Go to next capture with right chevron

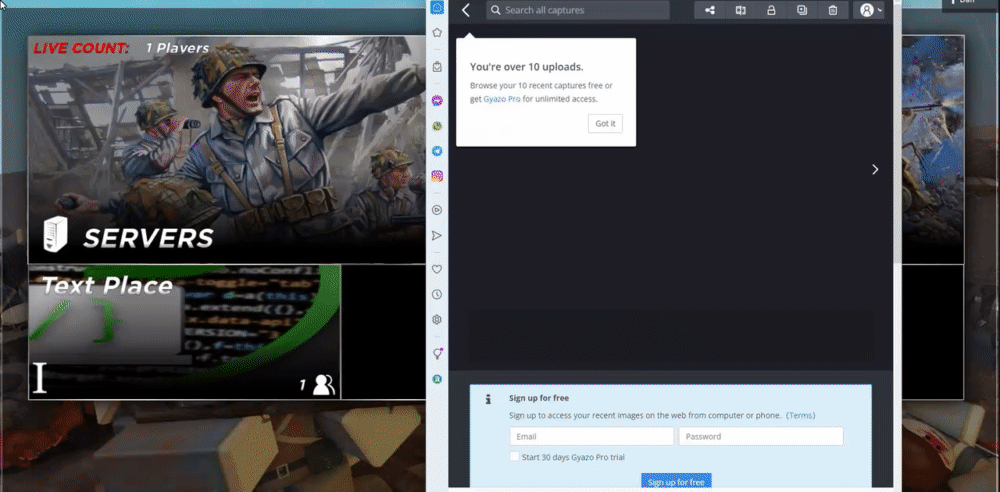coord(875,169)
